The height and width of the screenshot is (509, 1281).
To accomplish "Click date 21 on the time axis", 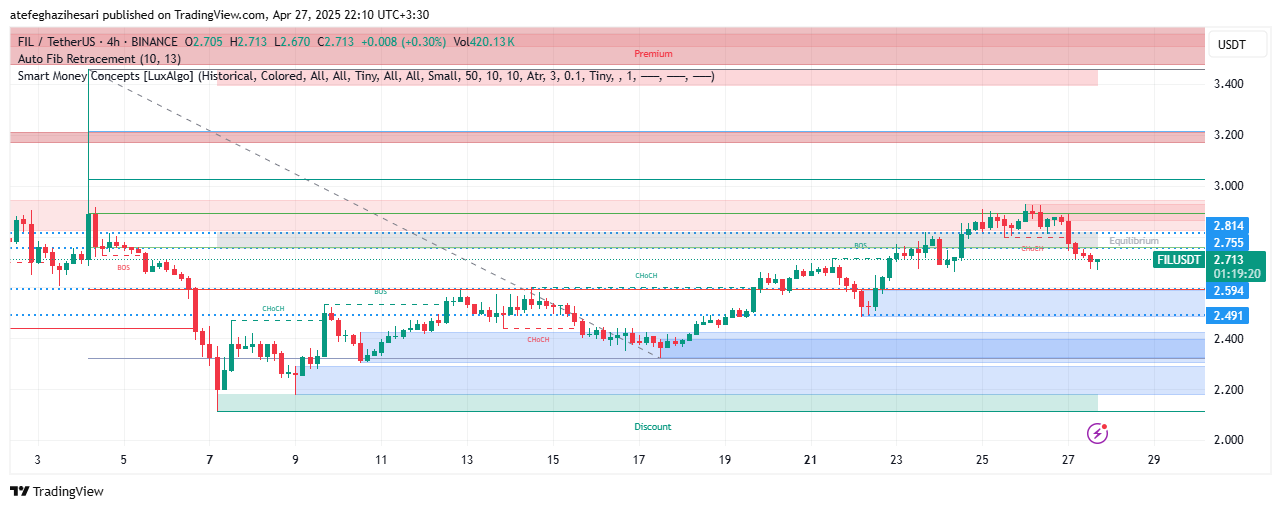I will pos(810,459).
